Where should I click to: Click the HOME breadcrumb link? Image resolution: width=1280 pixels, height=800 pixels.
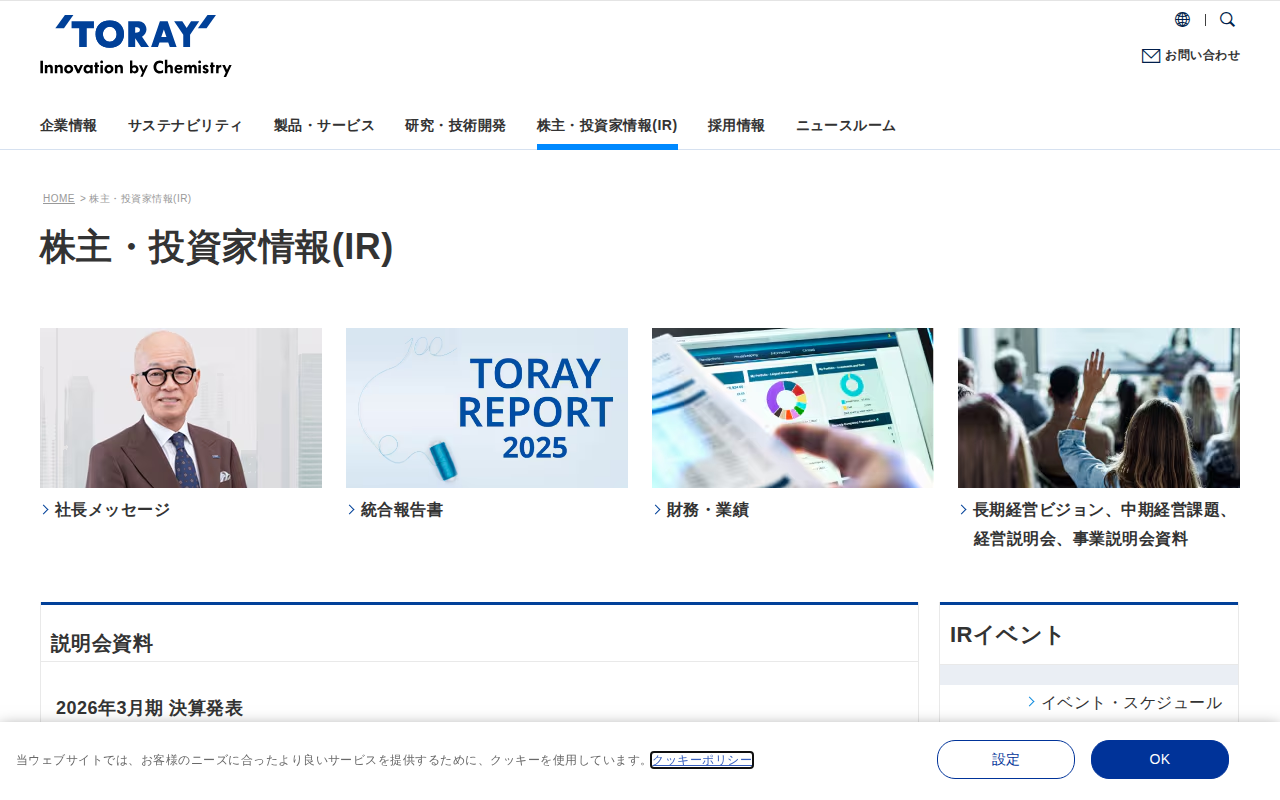59,199
